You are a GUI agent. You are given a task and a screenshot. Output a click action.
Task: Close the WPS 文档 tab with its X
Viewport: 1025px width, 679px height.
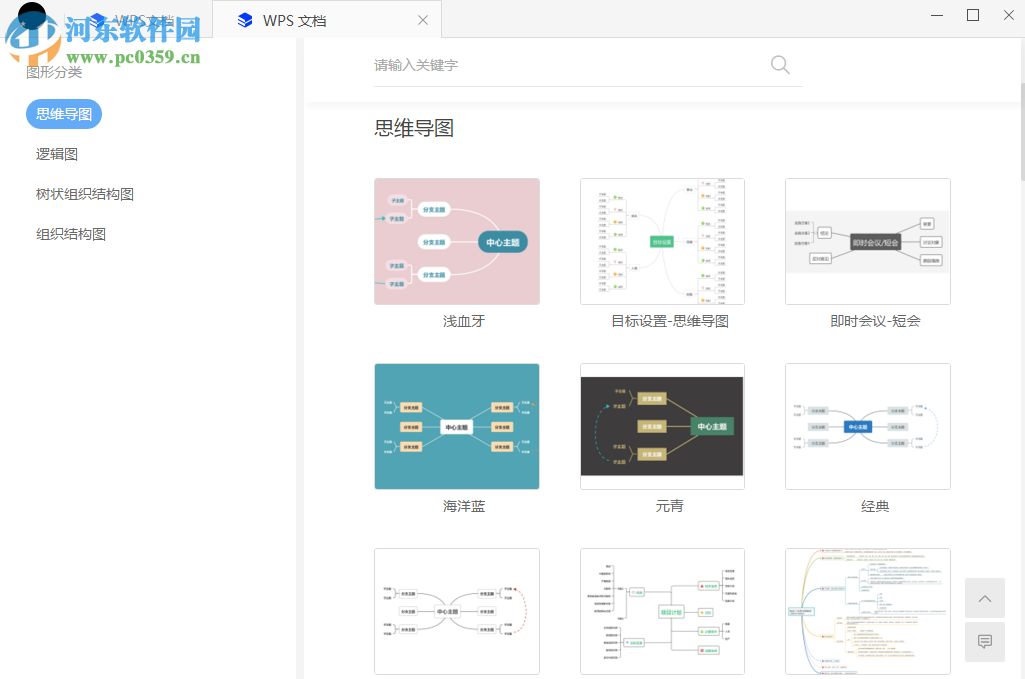(x=422, y=19)
